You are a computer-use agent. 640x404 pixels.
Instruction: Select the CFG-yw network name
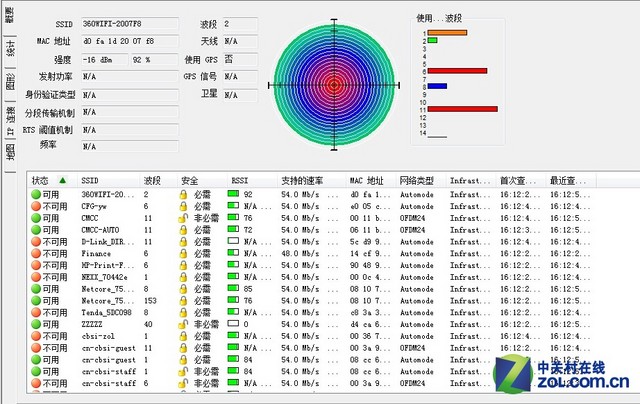93,206
